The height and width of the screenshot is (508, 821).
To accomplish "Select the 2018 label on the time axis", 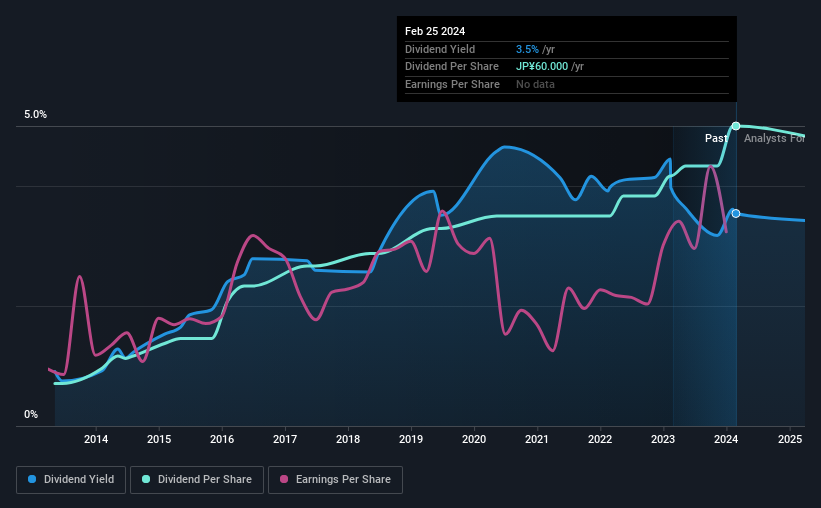I will tap(348, 439).
